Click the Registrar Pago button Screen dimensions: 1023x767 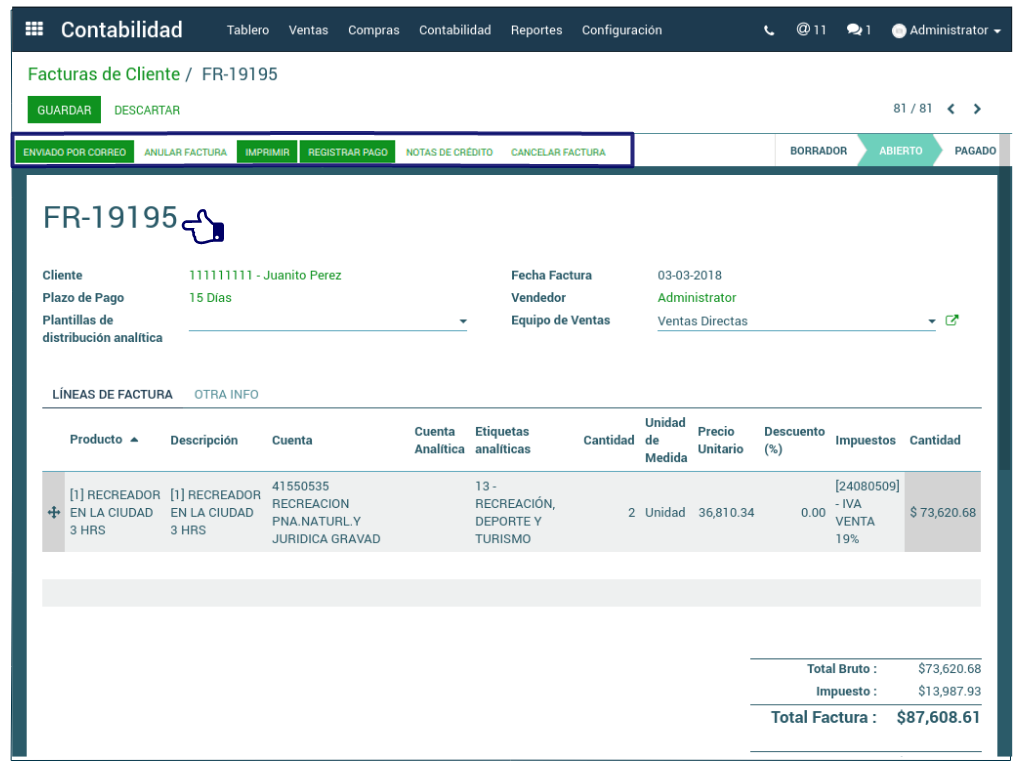point(347,152)
